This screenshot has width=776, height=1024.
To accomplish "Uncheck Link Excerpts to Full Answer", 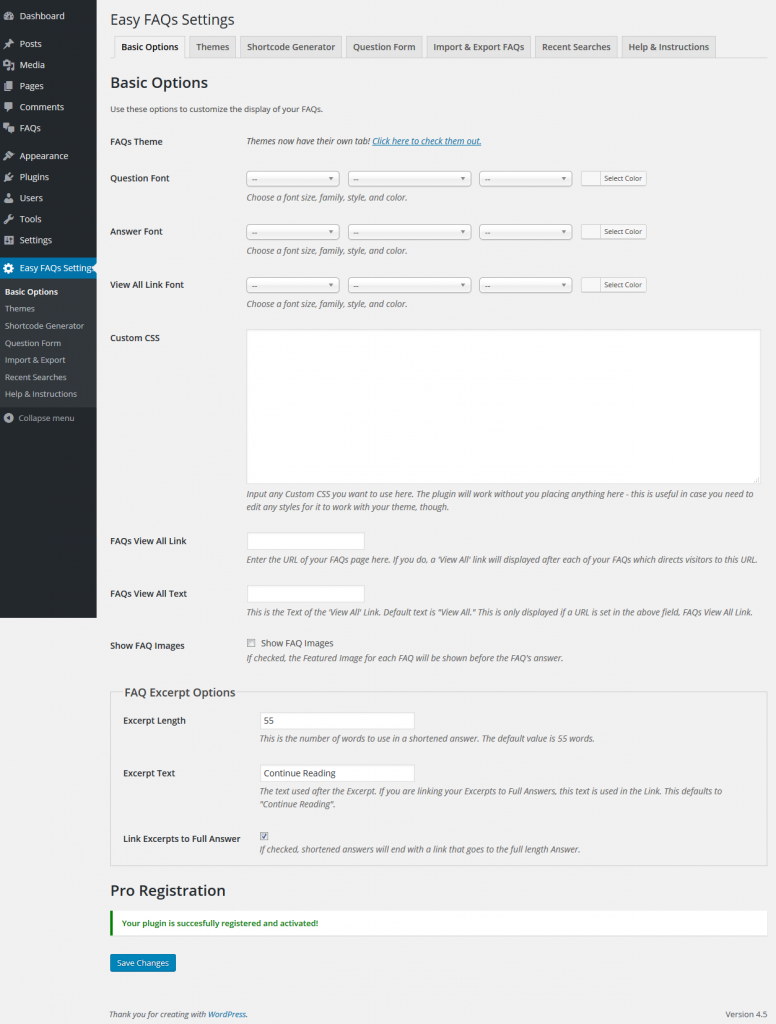I will click(264, 835).
